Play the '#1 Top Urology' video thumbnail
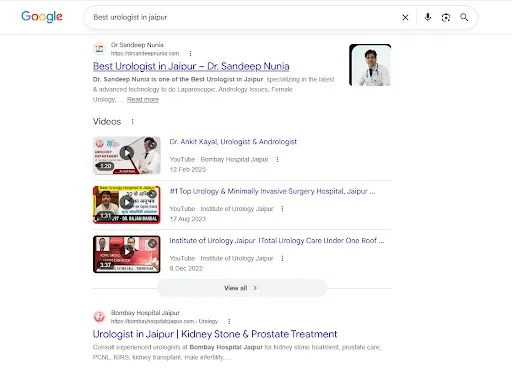 (x=127, y=205)
